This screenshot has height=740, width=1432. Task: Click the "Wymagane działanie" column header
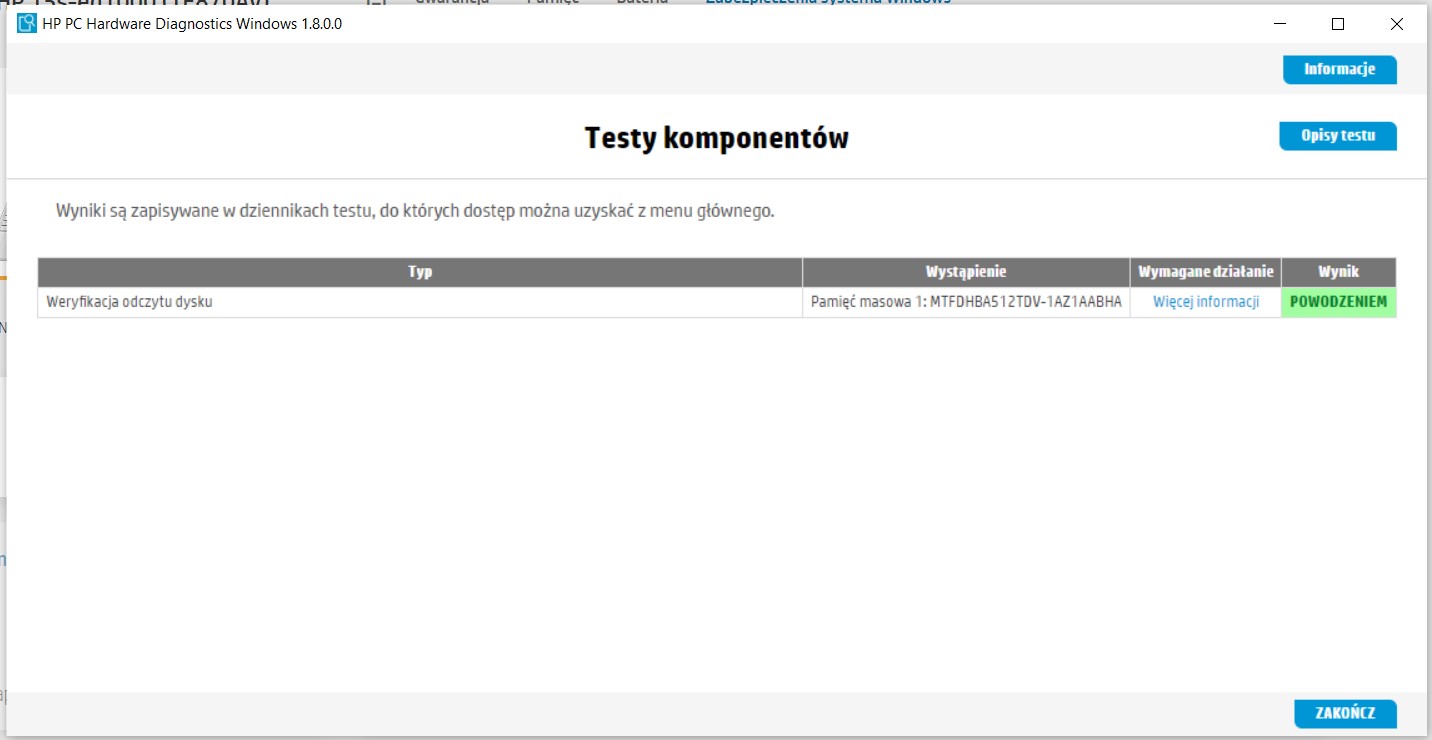pos(1204,271)
